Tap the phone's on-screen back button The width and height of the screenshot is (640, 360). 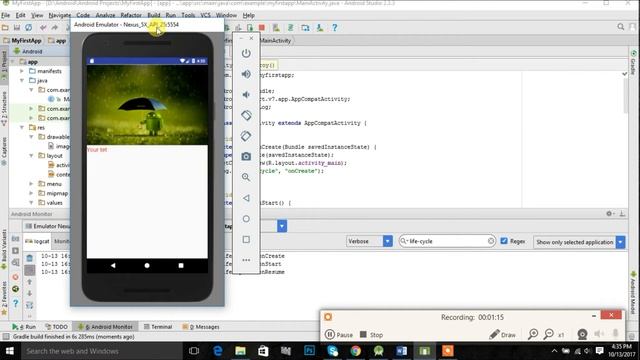113,265
